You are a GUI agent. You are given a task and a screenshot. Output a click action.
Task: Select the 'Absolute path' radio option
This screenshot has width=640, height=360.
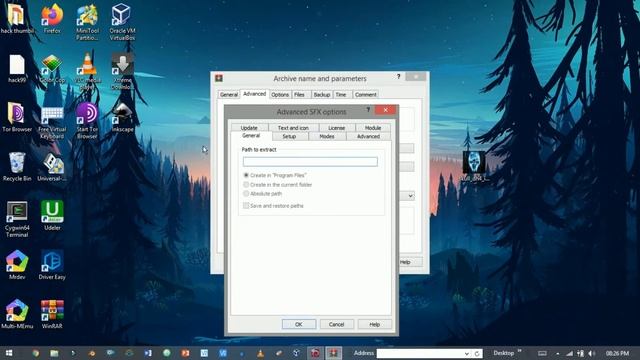[x=246, y=193]
